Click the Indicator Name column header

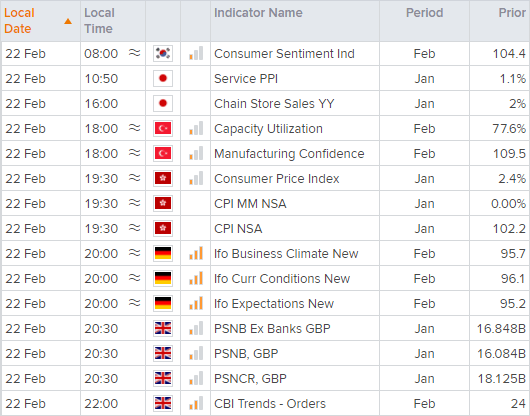click(x=258, y=13)
